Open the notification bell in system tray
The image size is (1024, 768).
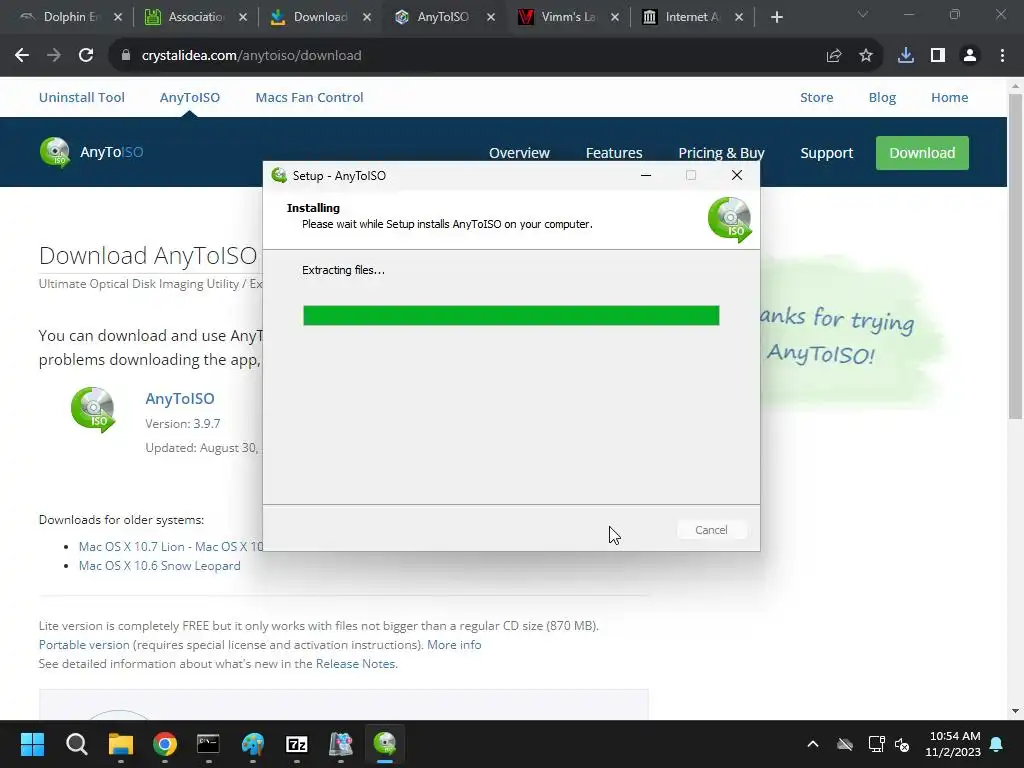(997, 744)
